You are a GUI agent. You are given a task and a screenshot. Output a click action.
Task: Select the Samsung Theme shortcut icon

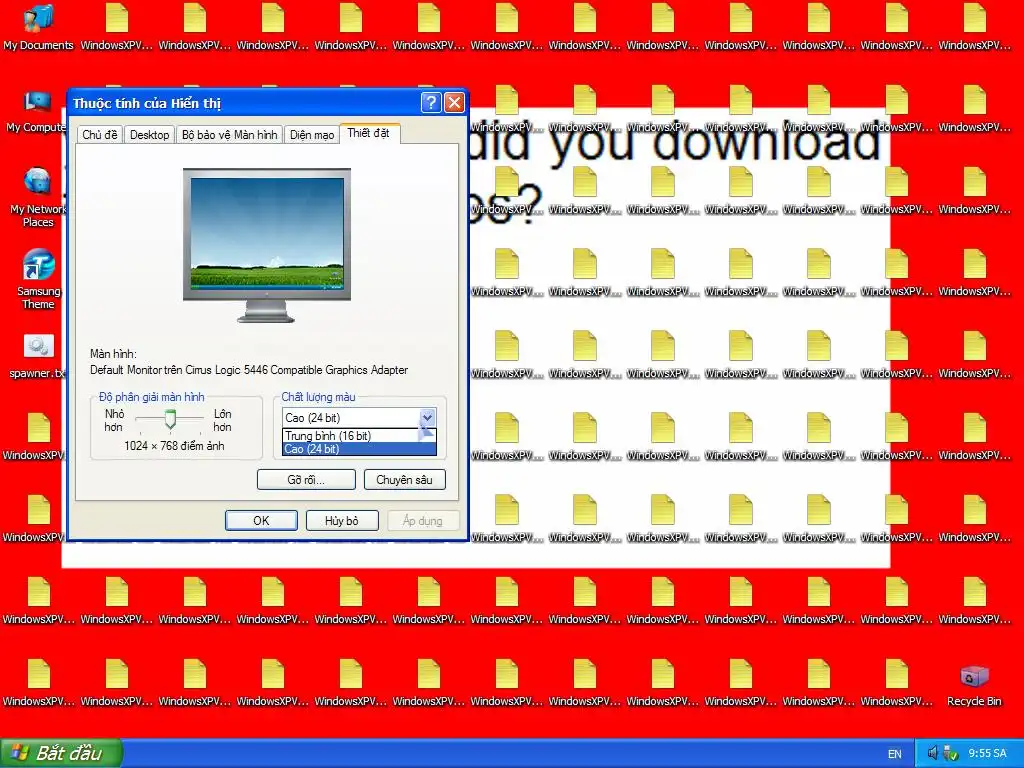tap(38, 279)
